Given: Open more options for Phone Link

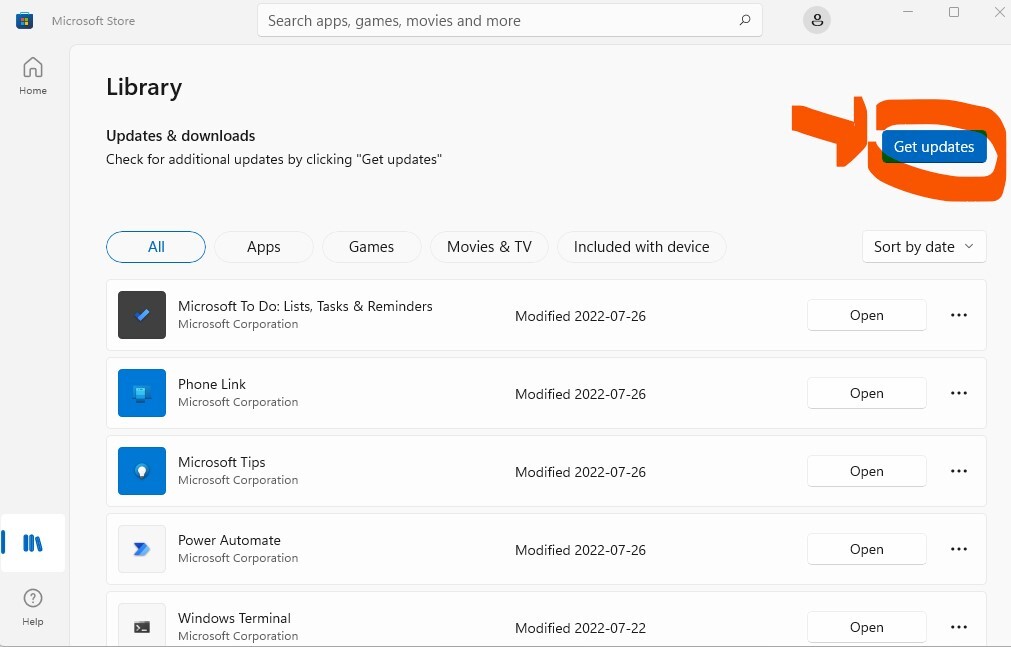Looking at the screenshot, I should coord(959,393).
